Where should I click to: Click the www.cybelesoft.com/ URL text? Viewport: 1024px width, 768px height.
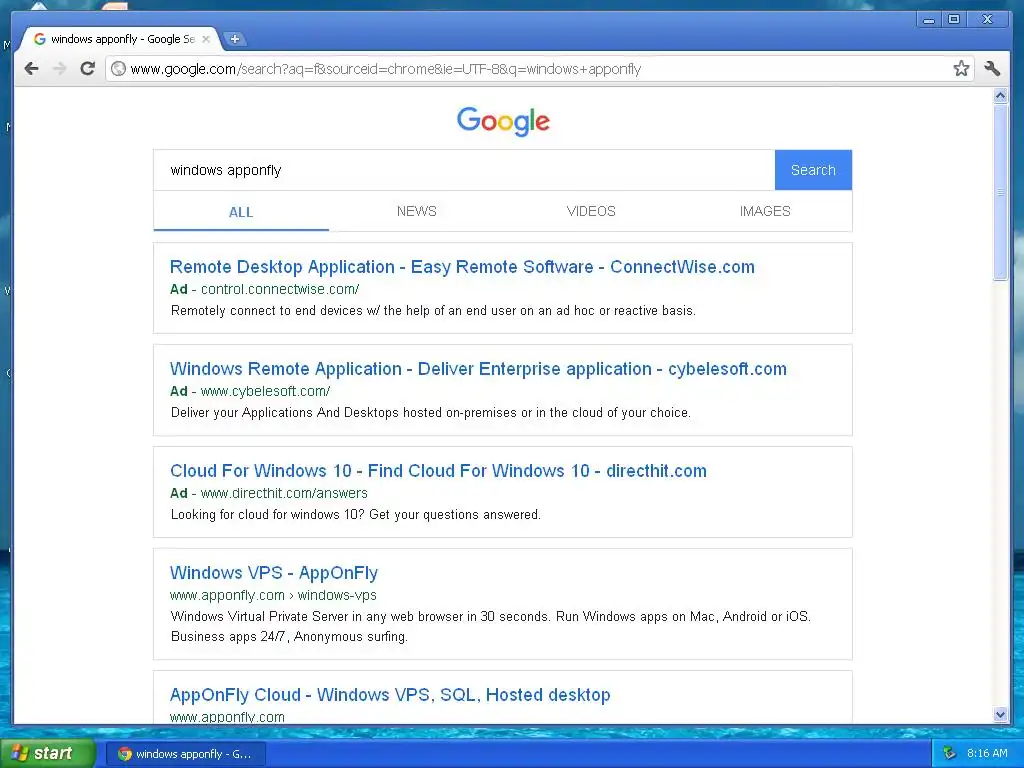click(265, 391)
